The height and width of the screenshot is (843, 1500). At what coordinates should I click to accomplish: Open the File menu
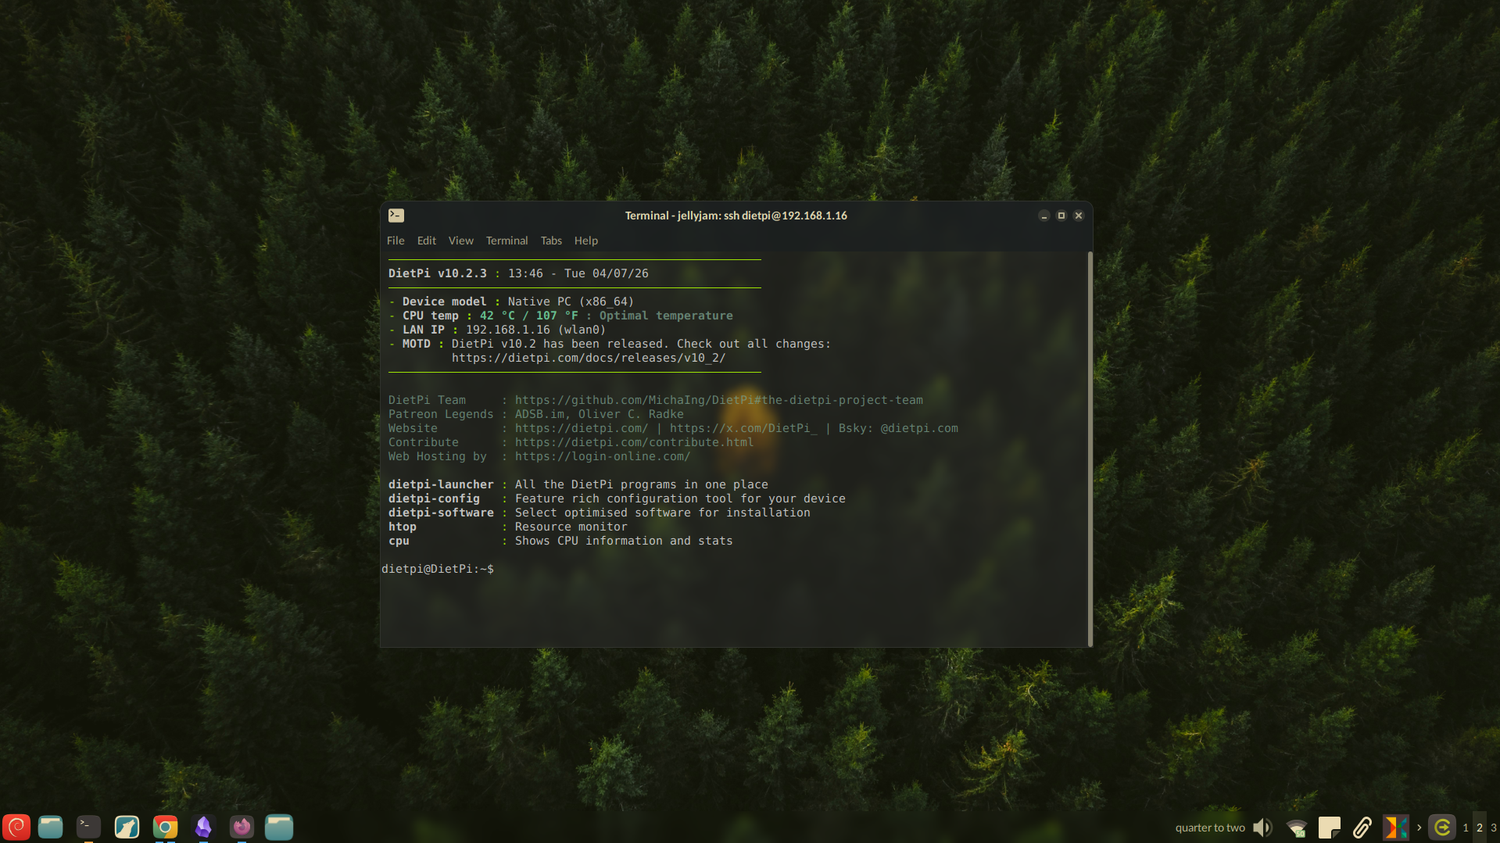tap(396, 241)
